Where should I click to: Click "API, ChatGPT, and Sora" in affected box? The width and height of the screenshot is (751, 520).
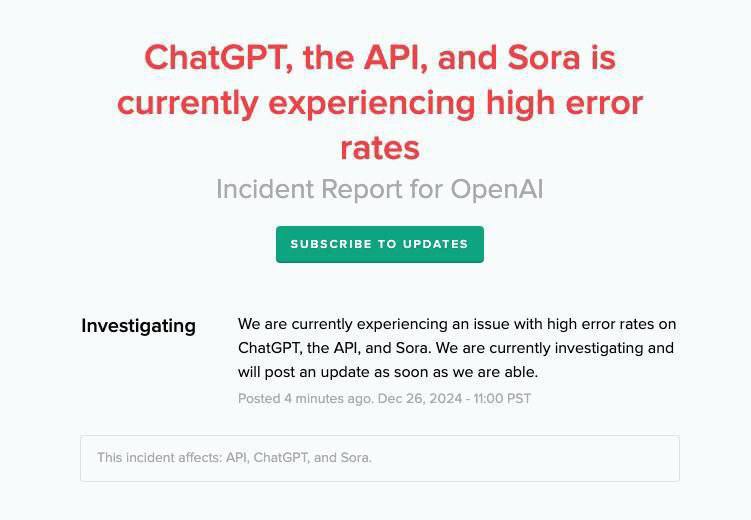298,458
